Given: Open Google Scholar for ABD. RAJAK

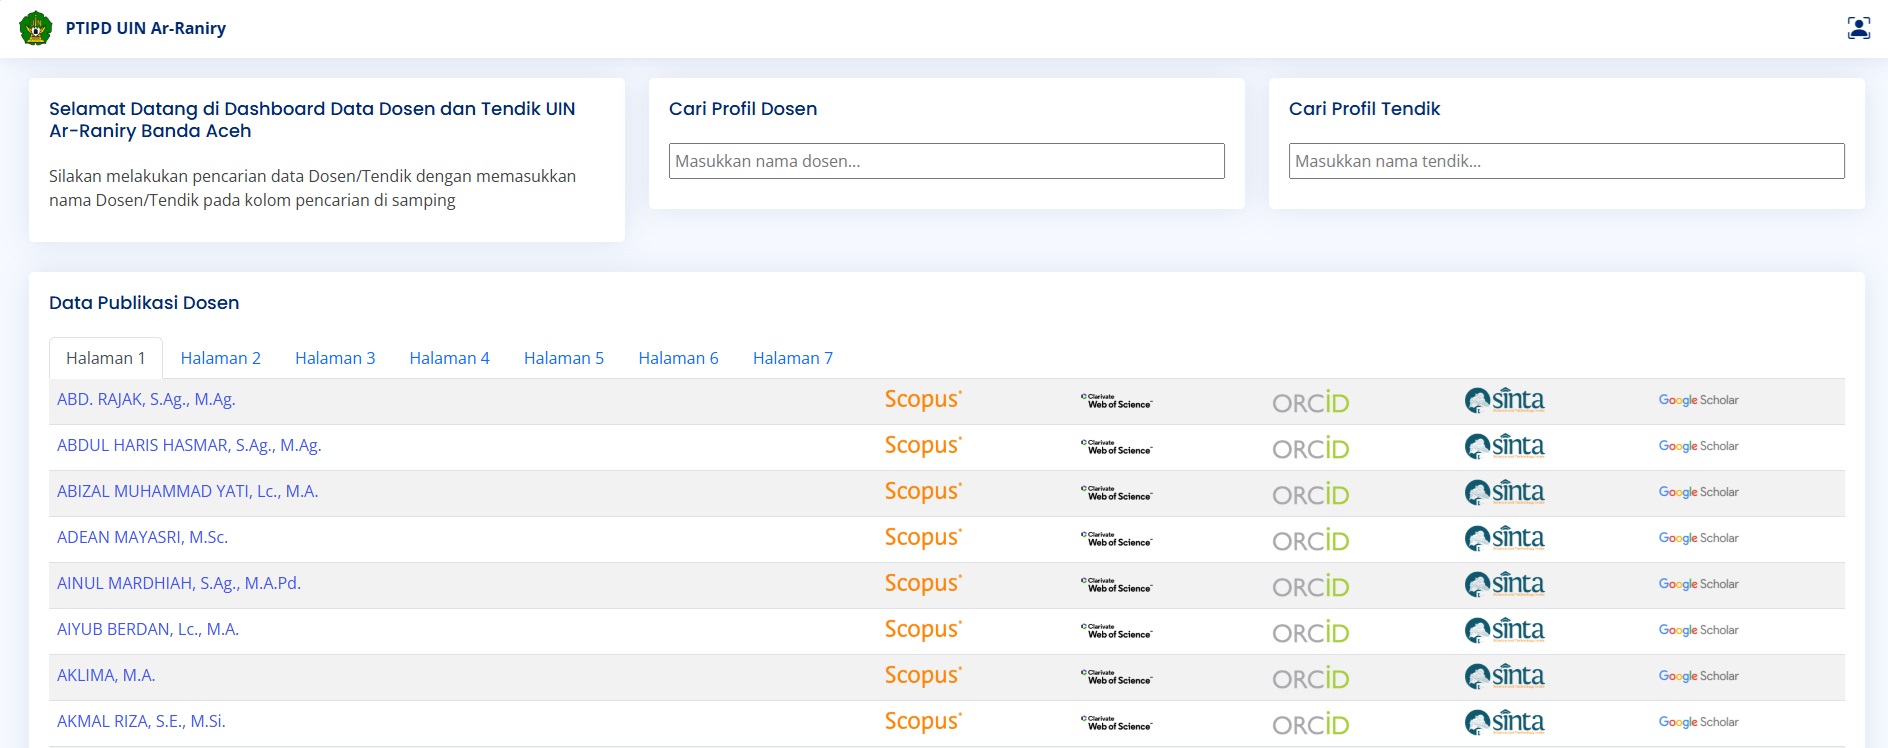Looking at the screenshot, I should click(x=1698, y=400).
